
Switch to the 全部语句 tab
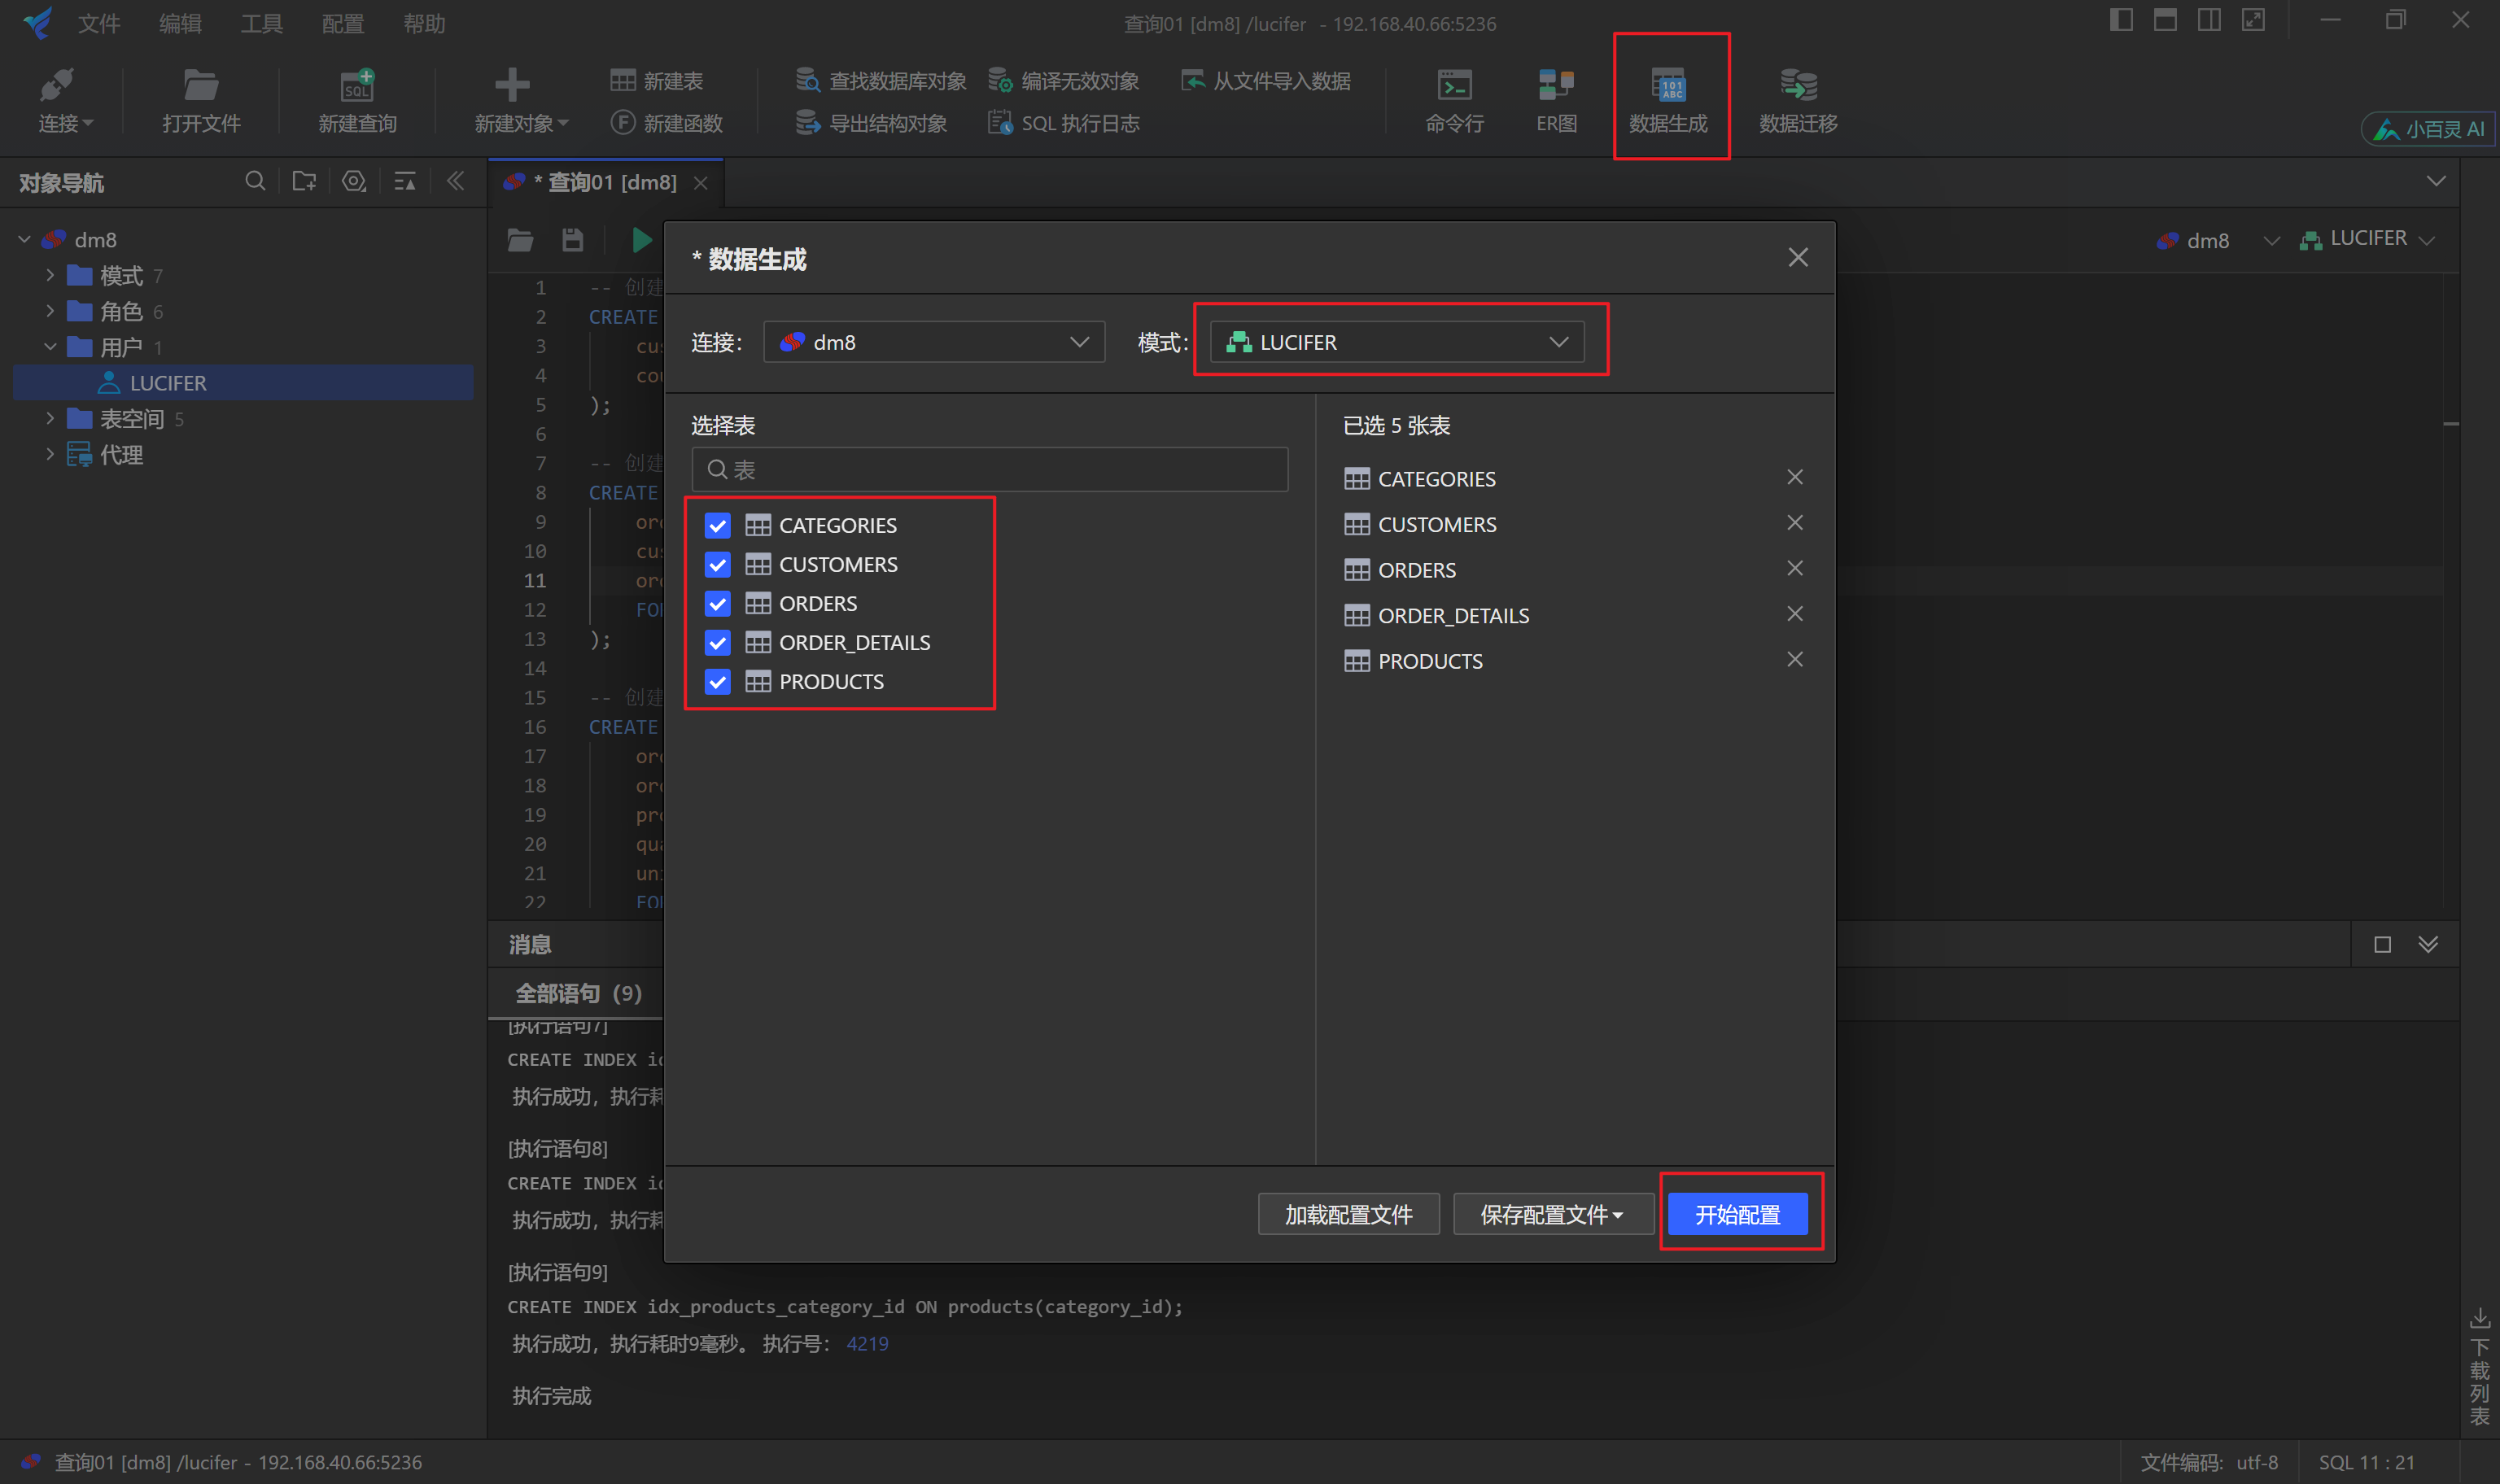tap(576, 993)
